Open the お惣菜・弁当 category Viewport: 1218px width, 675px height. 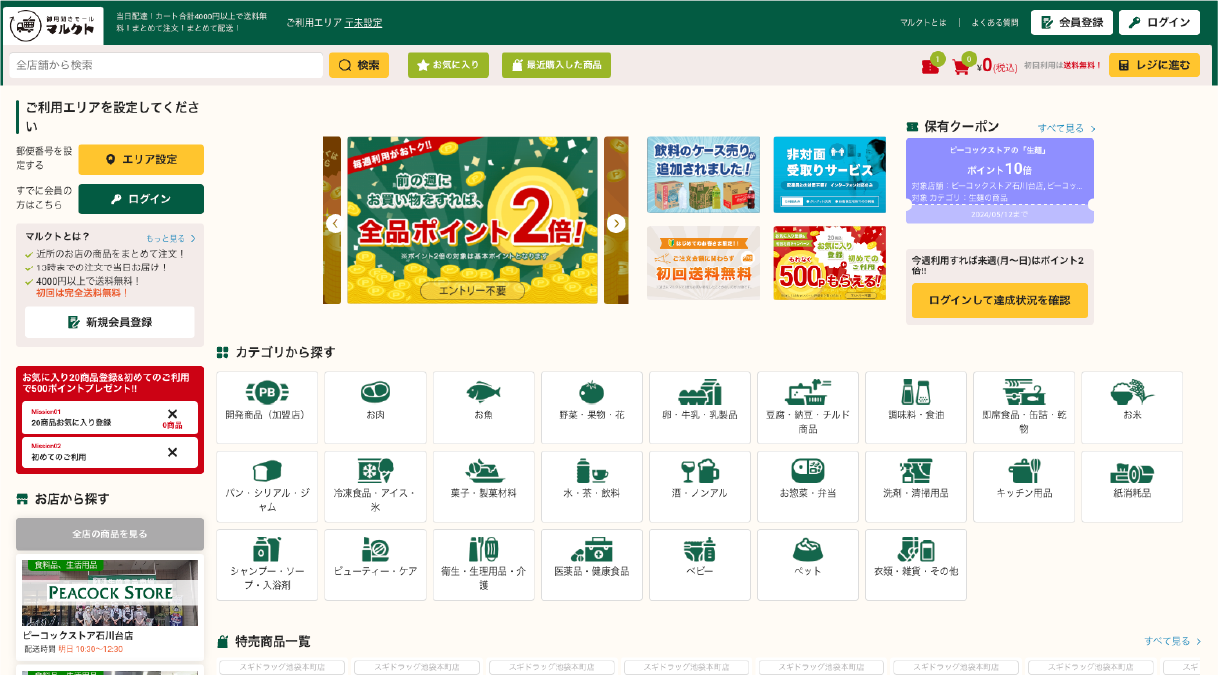click(x=808, y=486)
